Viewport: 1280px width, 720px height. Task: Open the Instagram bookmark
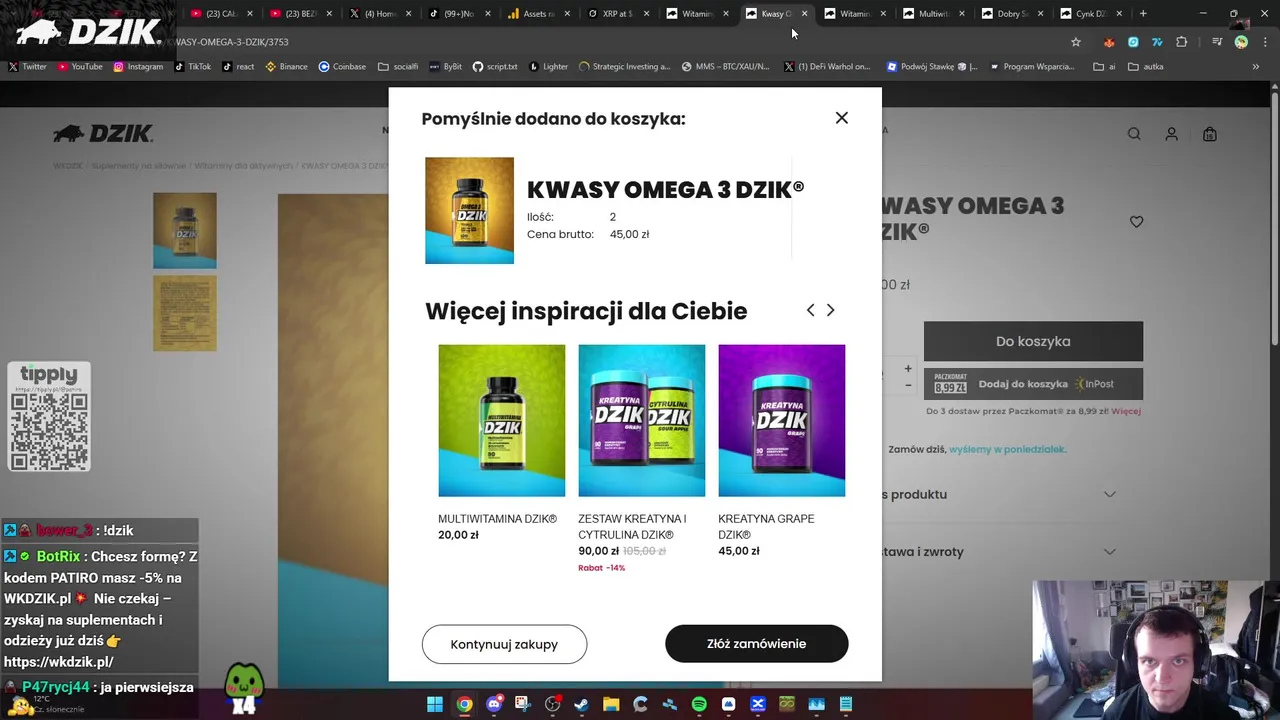coord(138,67)
